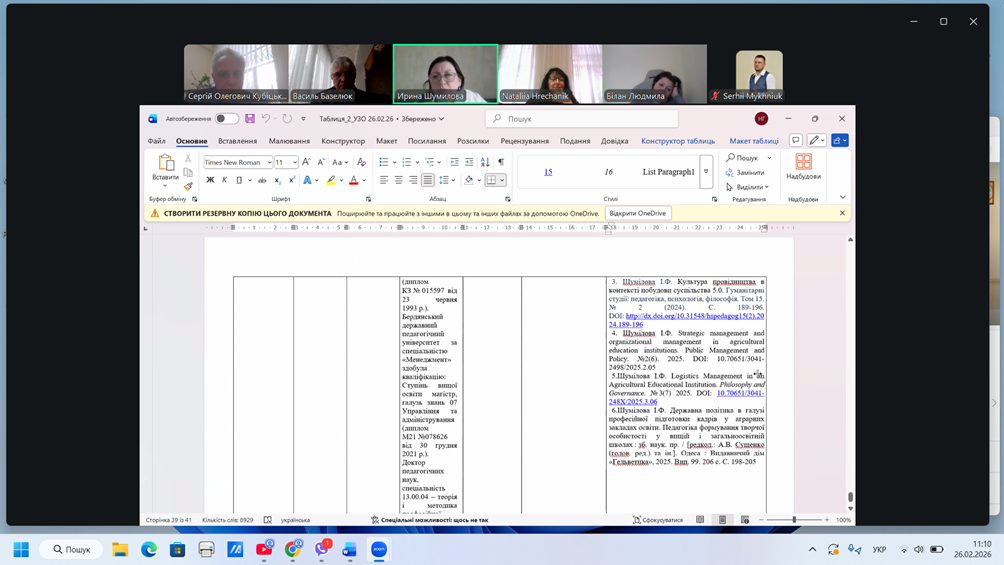The image size is (1004, 565).
Task: Toggle Сфокусуватися focus mode in status bar
Action: 658,520
